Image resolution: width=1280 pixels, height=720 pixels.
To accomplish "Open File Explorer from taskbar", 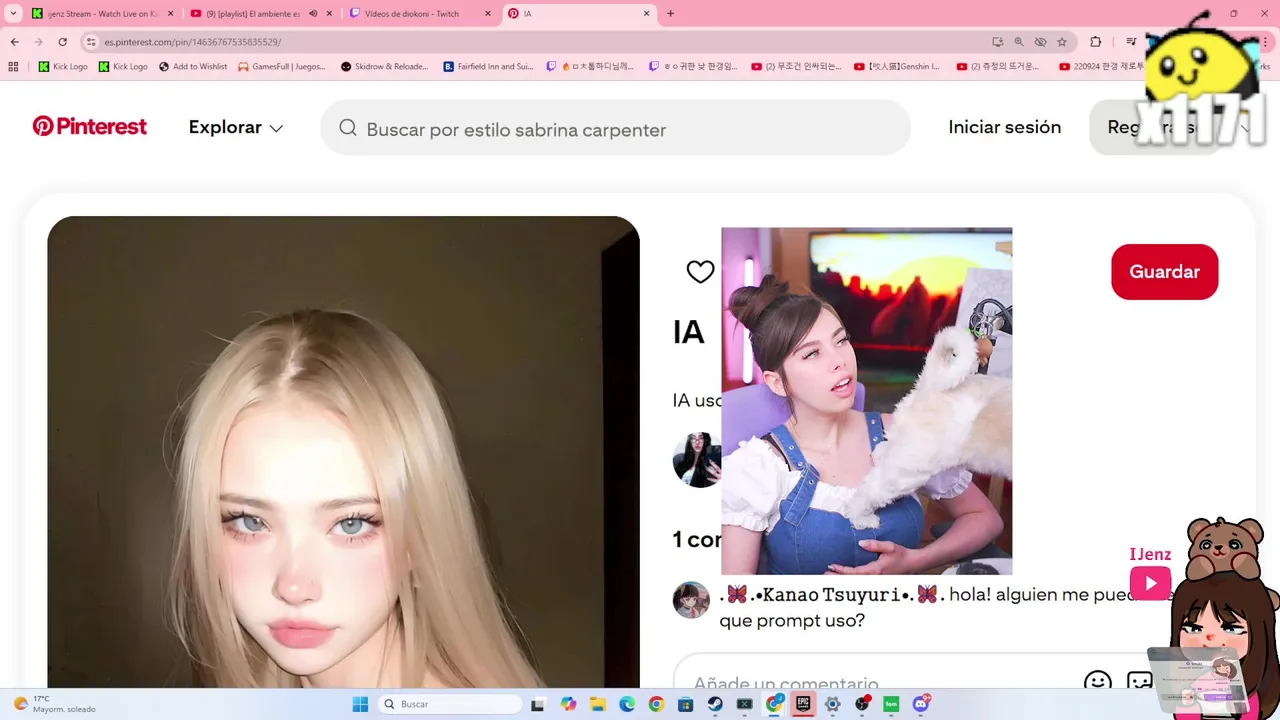I will click(597, 704).
